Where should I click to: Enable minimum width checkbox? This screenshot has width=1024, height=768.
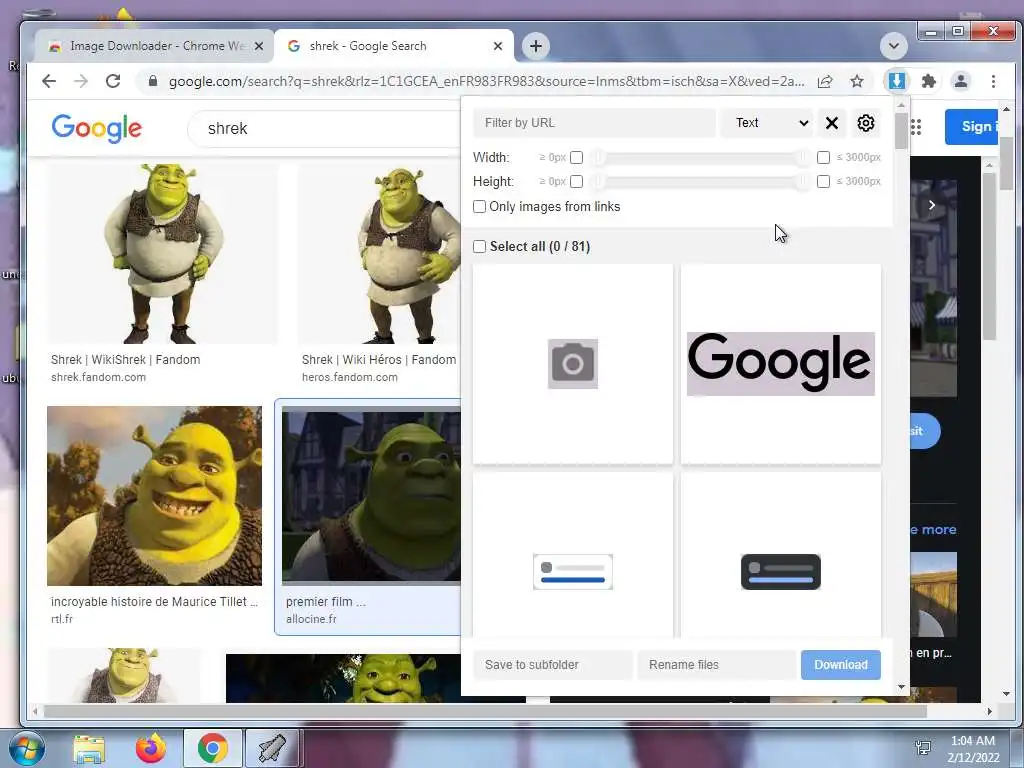click(576, 157)
